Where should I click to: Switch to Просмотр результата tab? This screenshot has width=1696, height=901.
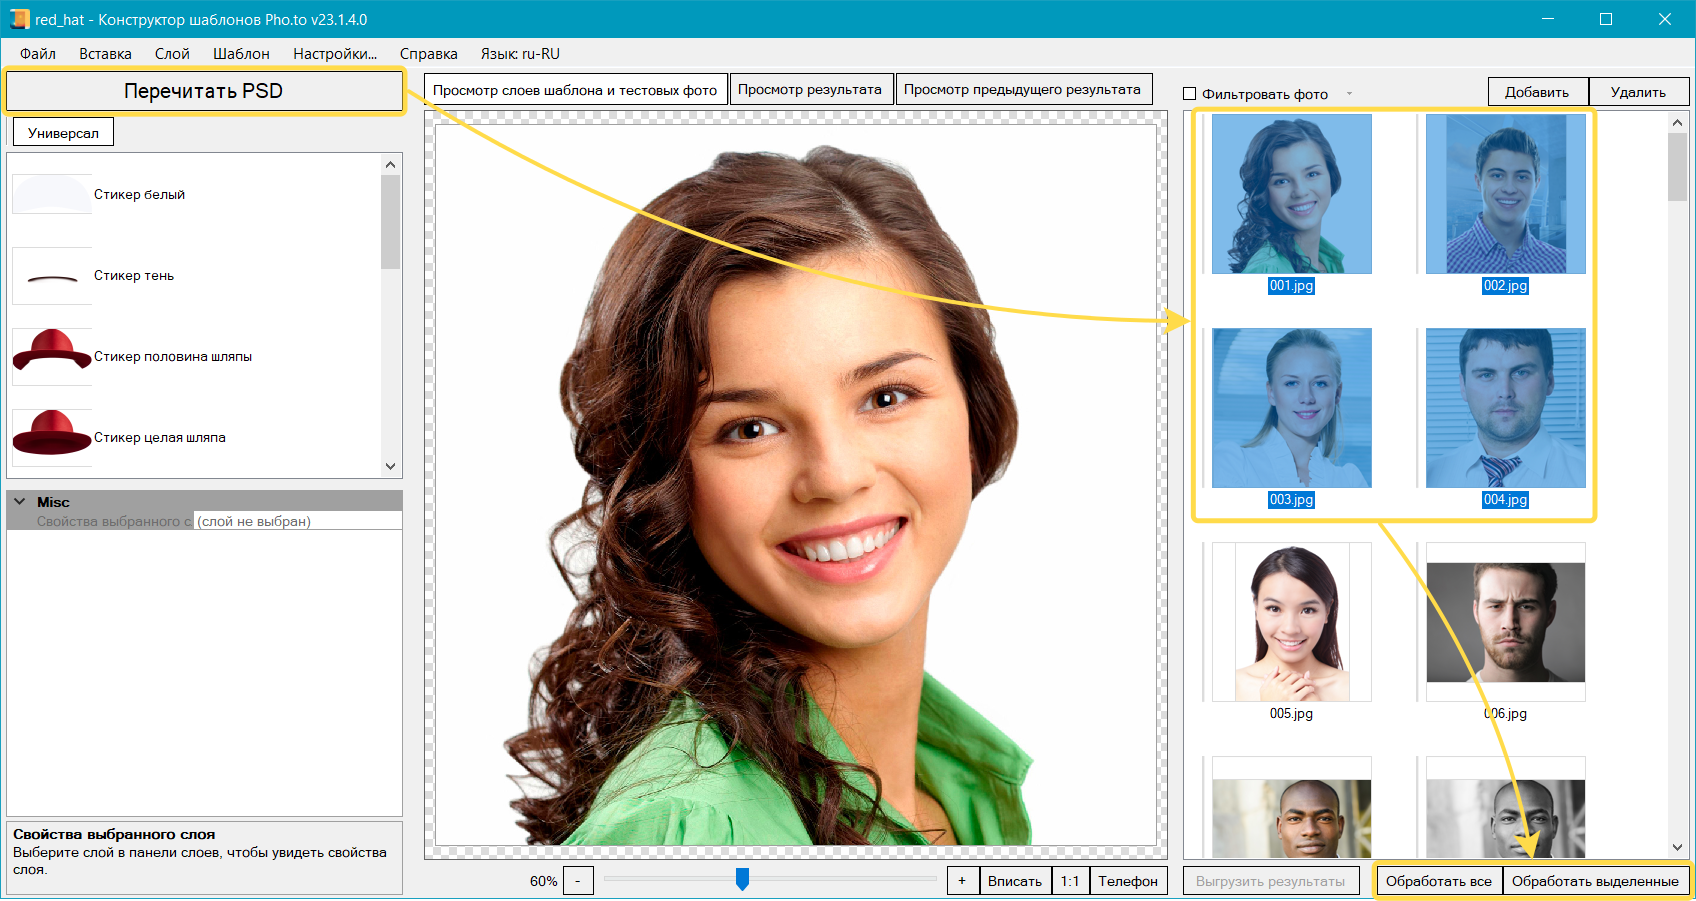pyautogui.click(x=810, y=90)
